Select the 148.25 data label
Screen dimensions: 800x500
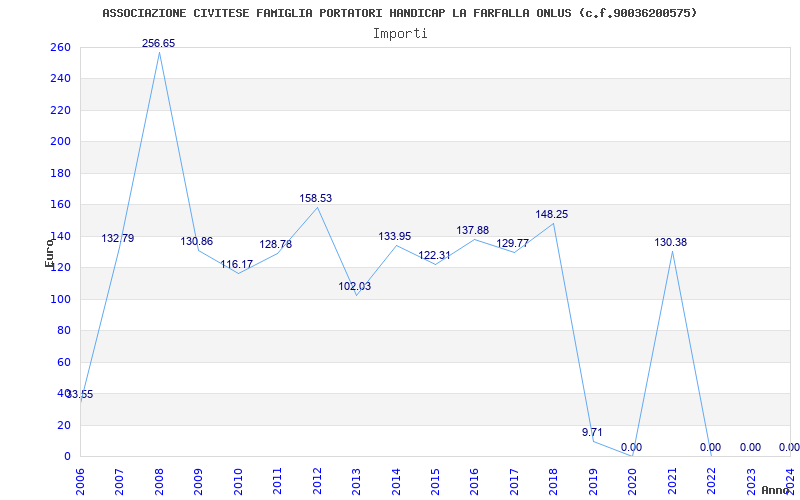click(552, 215)
